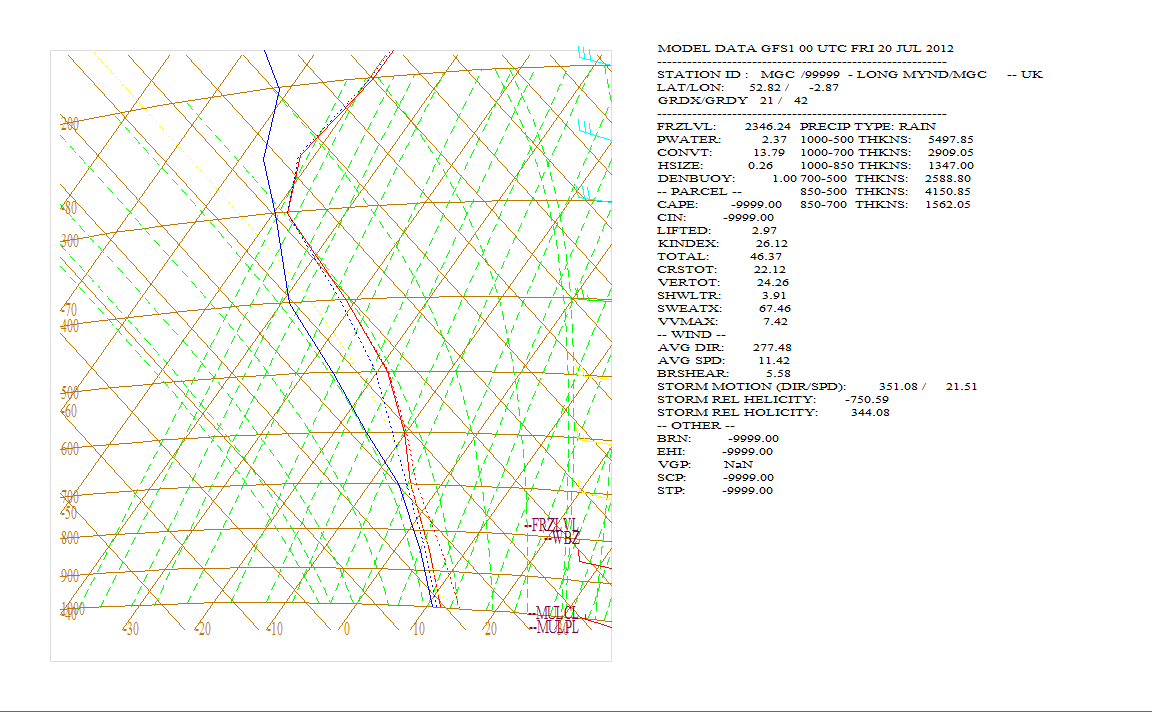Click the '-- OTHER --' section heading
Viewport: 1152px width, 712px height.
696,425
